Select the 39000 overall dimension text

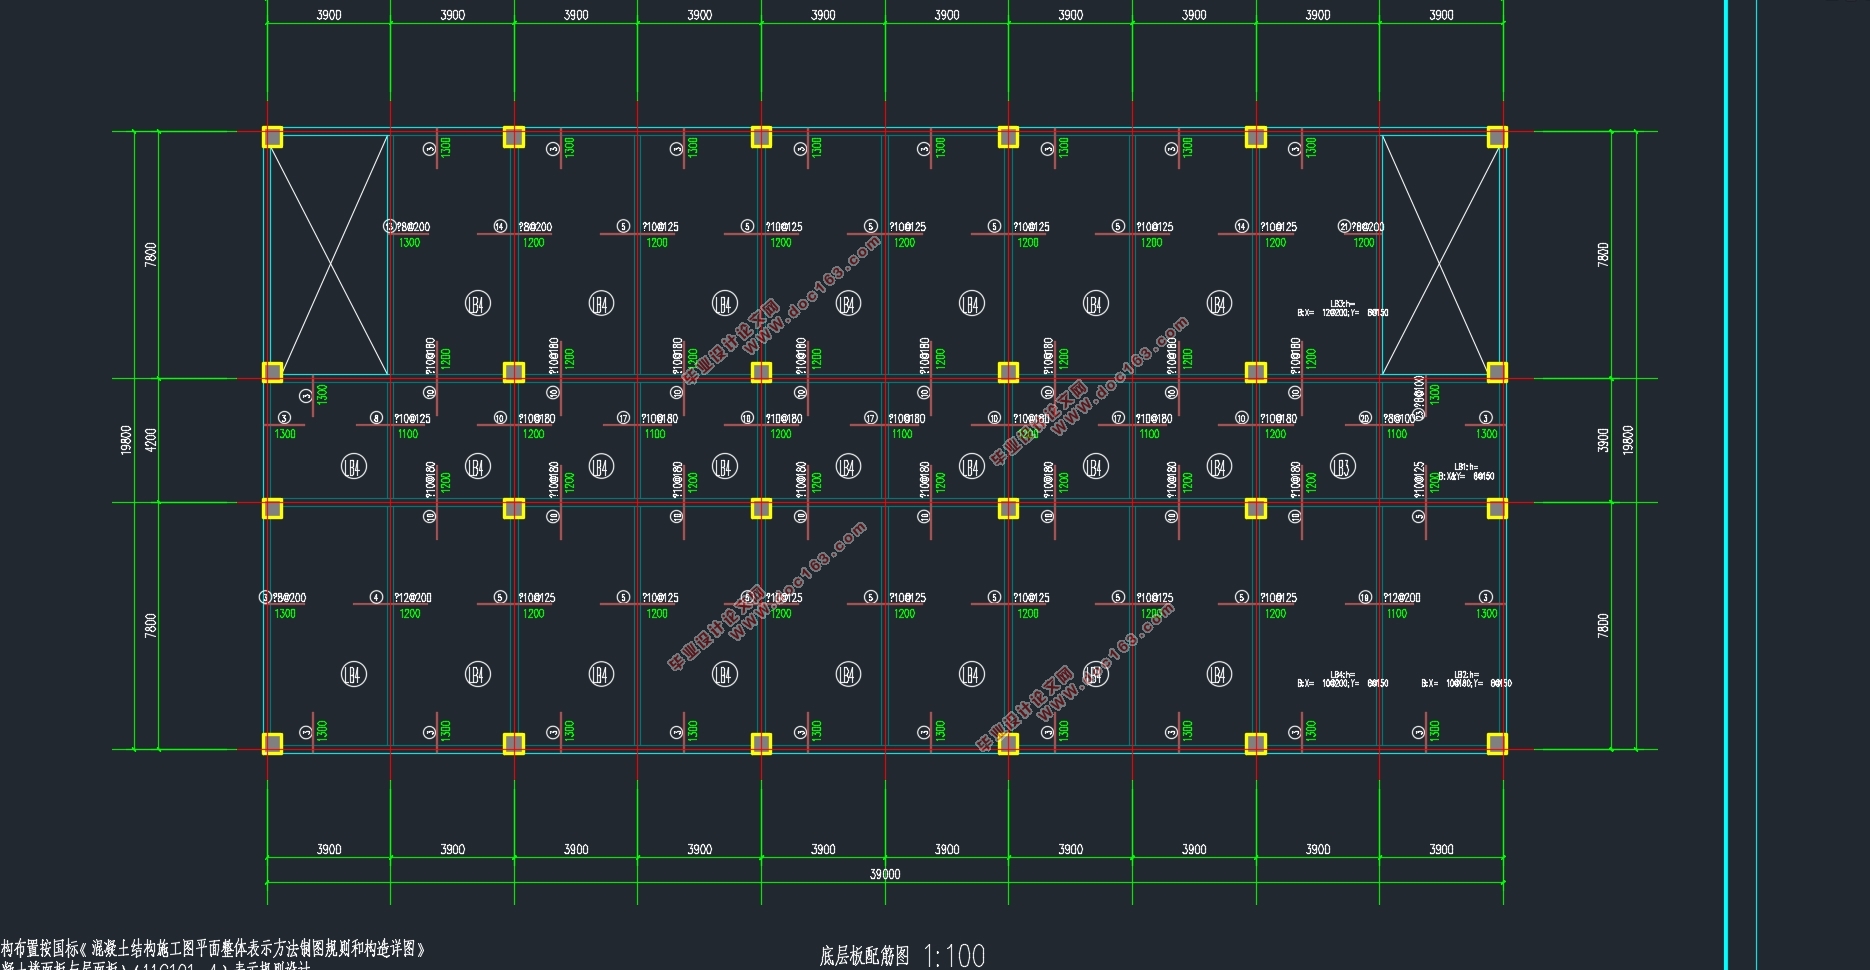point(885,874)
